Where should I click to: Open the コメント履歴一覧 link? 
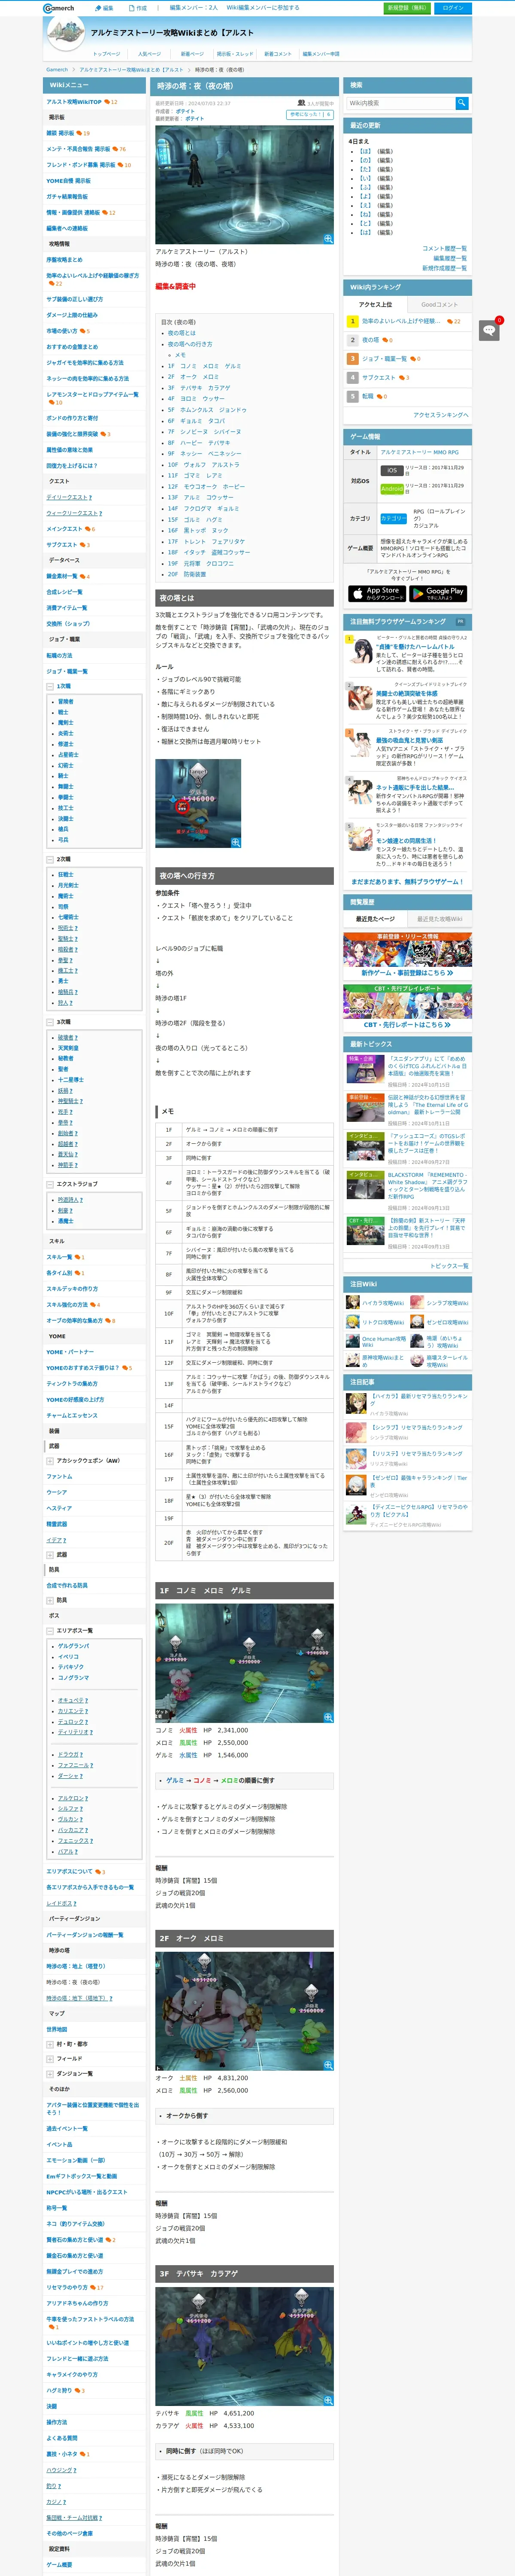(x=444, y=248)
